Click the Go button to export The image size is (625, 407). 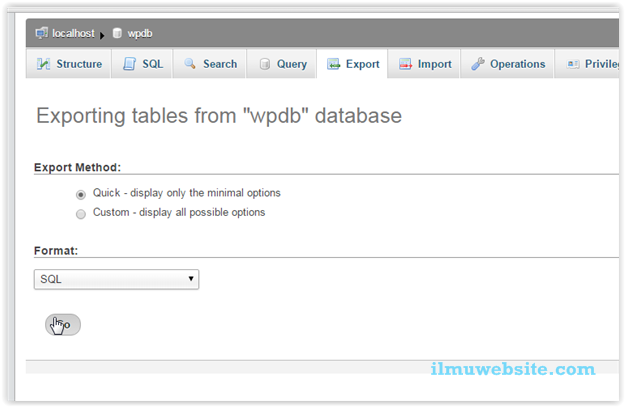[63, 325]
